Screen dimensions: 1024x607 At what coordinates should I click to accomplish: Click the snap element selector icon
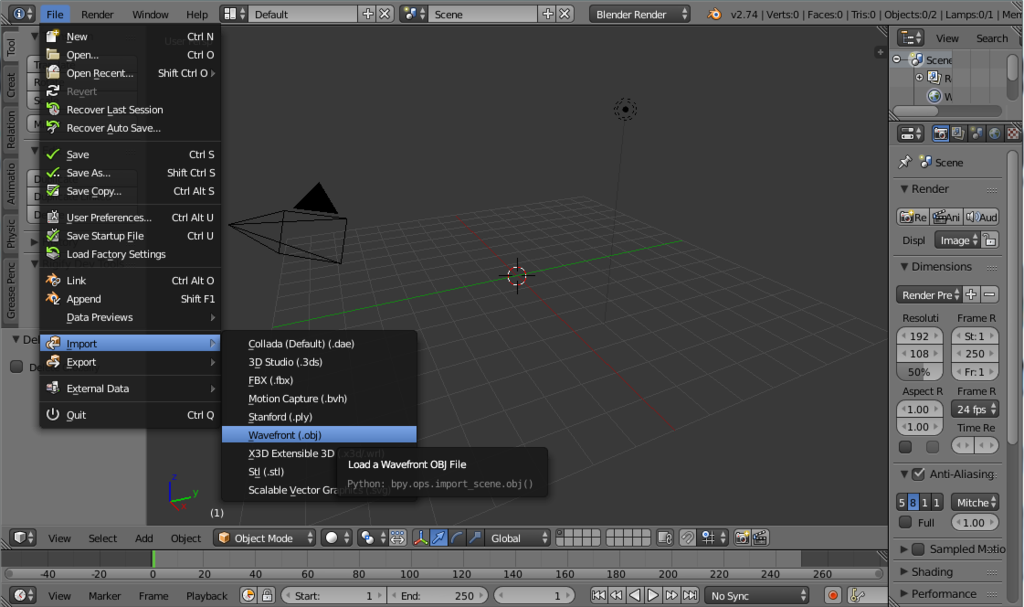click(x=712, y=538)
